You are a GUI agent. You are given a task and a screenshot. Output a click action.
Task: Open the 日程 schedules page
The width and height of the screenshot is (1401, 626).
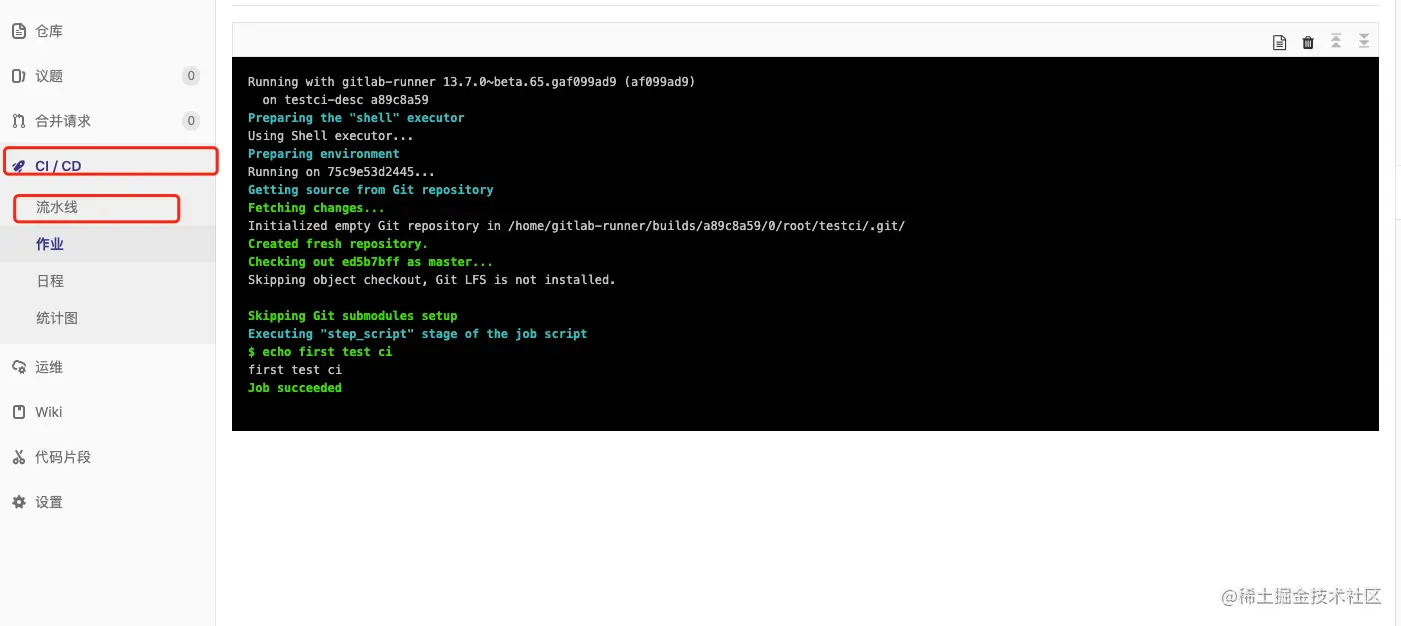point(50,281)
